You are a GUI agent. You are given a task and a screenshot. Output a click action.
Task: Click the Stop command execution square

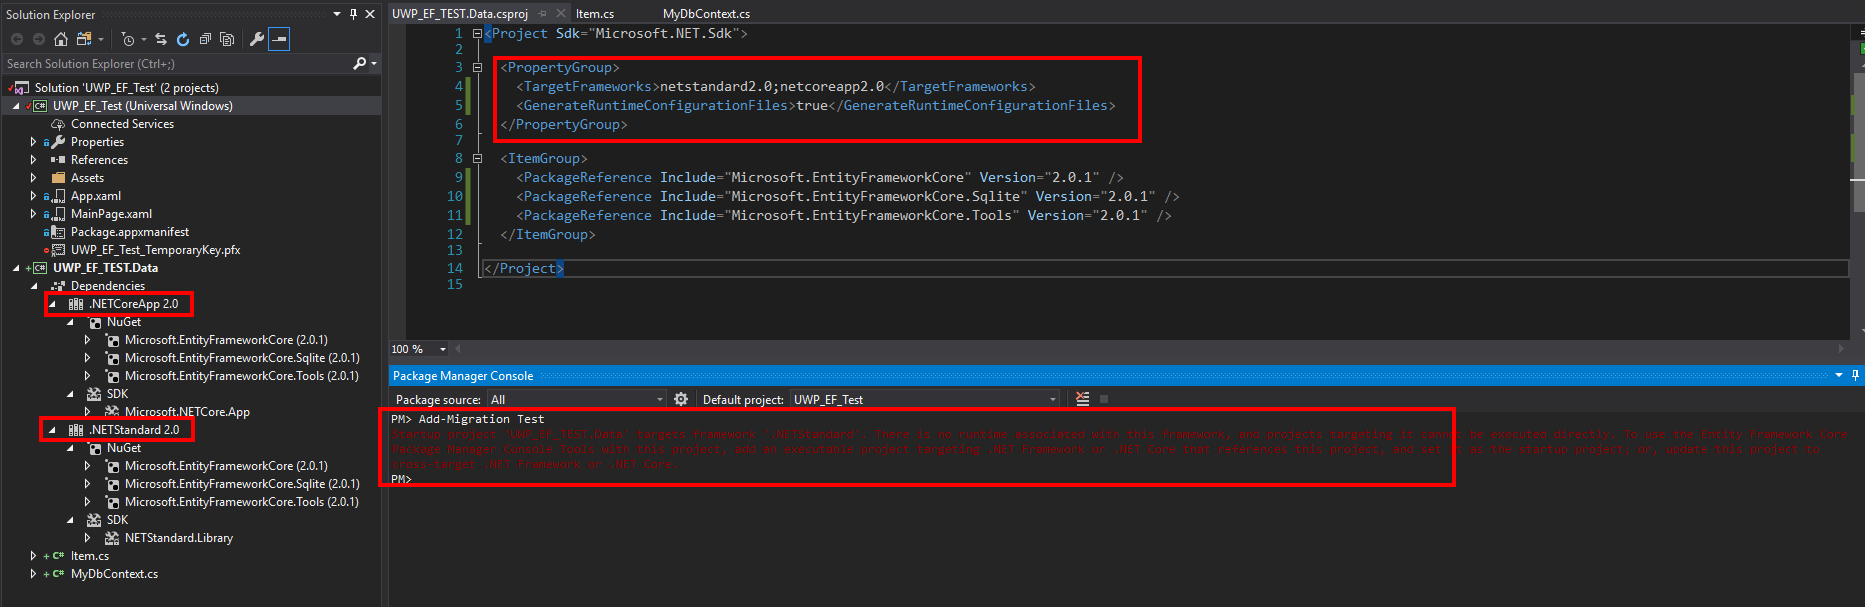(x=1104, y=399)
